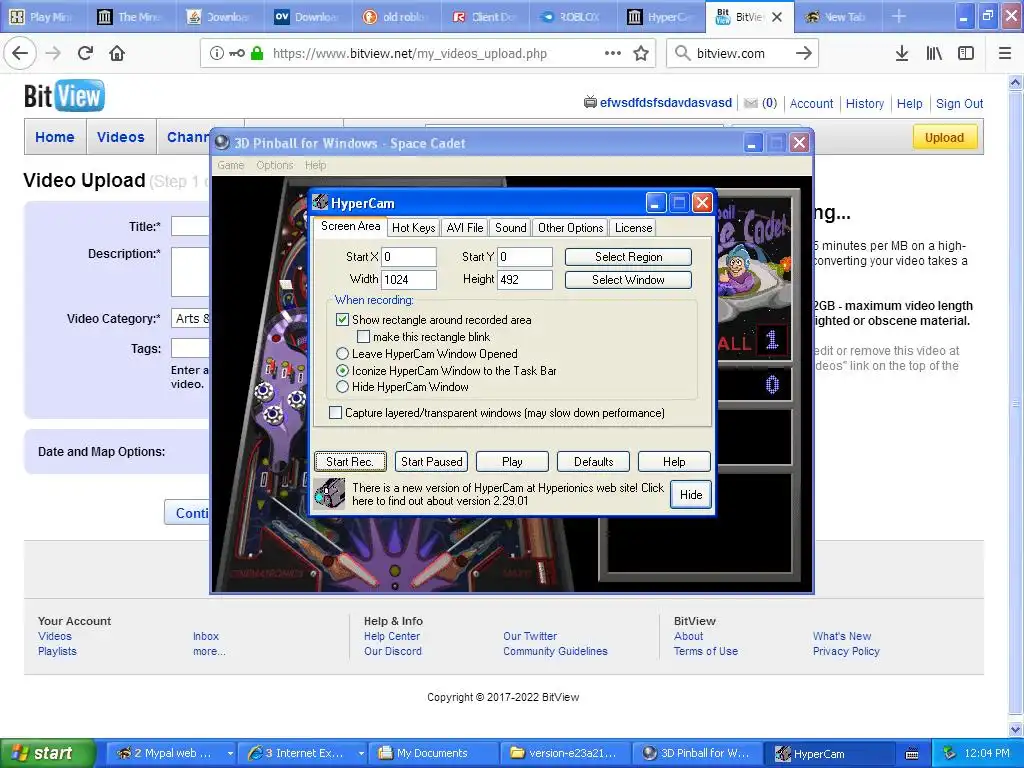Open the Videos tab on BitView
Screen dimensions: 1024x768
(121, 137)
